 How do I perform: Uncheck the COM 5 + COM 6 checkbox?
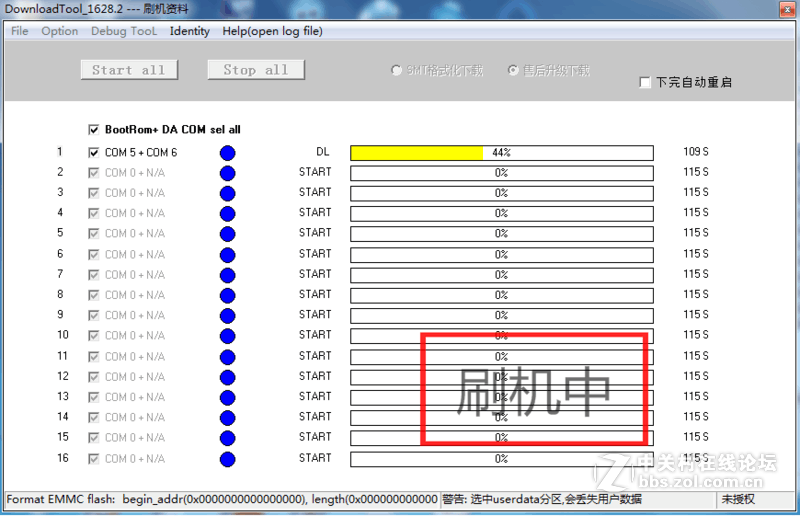pos(94,152)
